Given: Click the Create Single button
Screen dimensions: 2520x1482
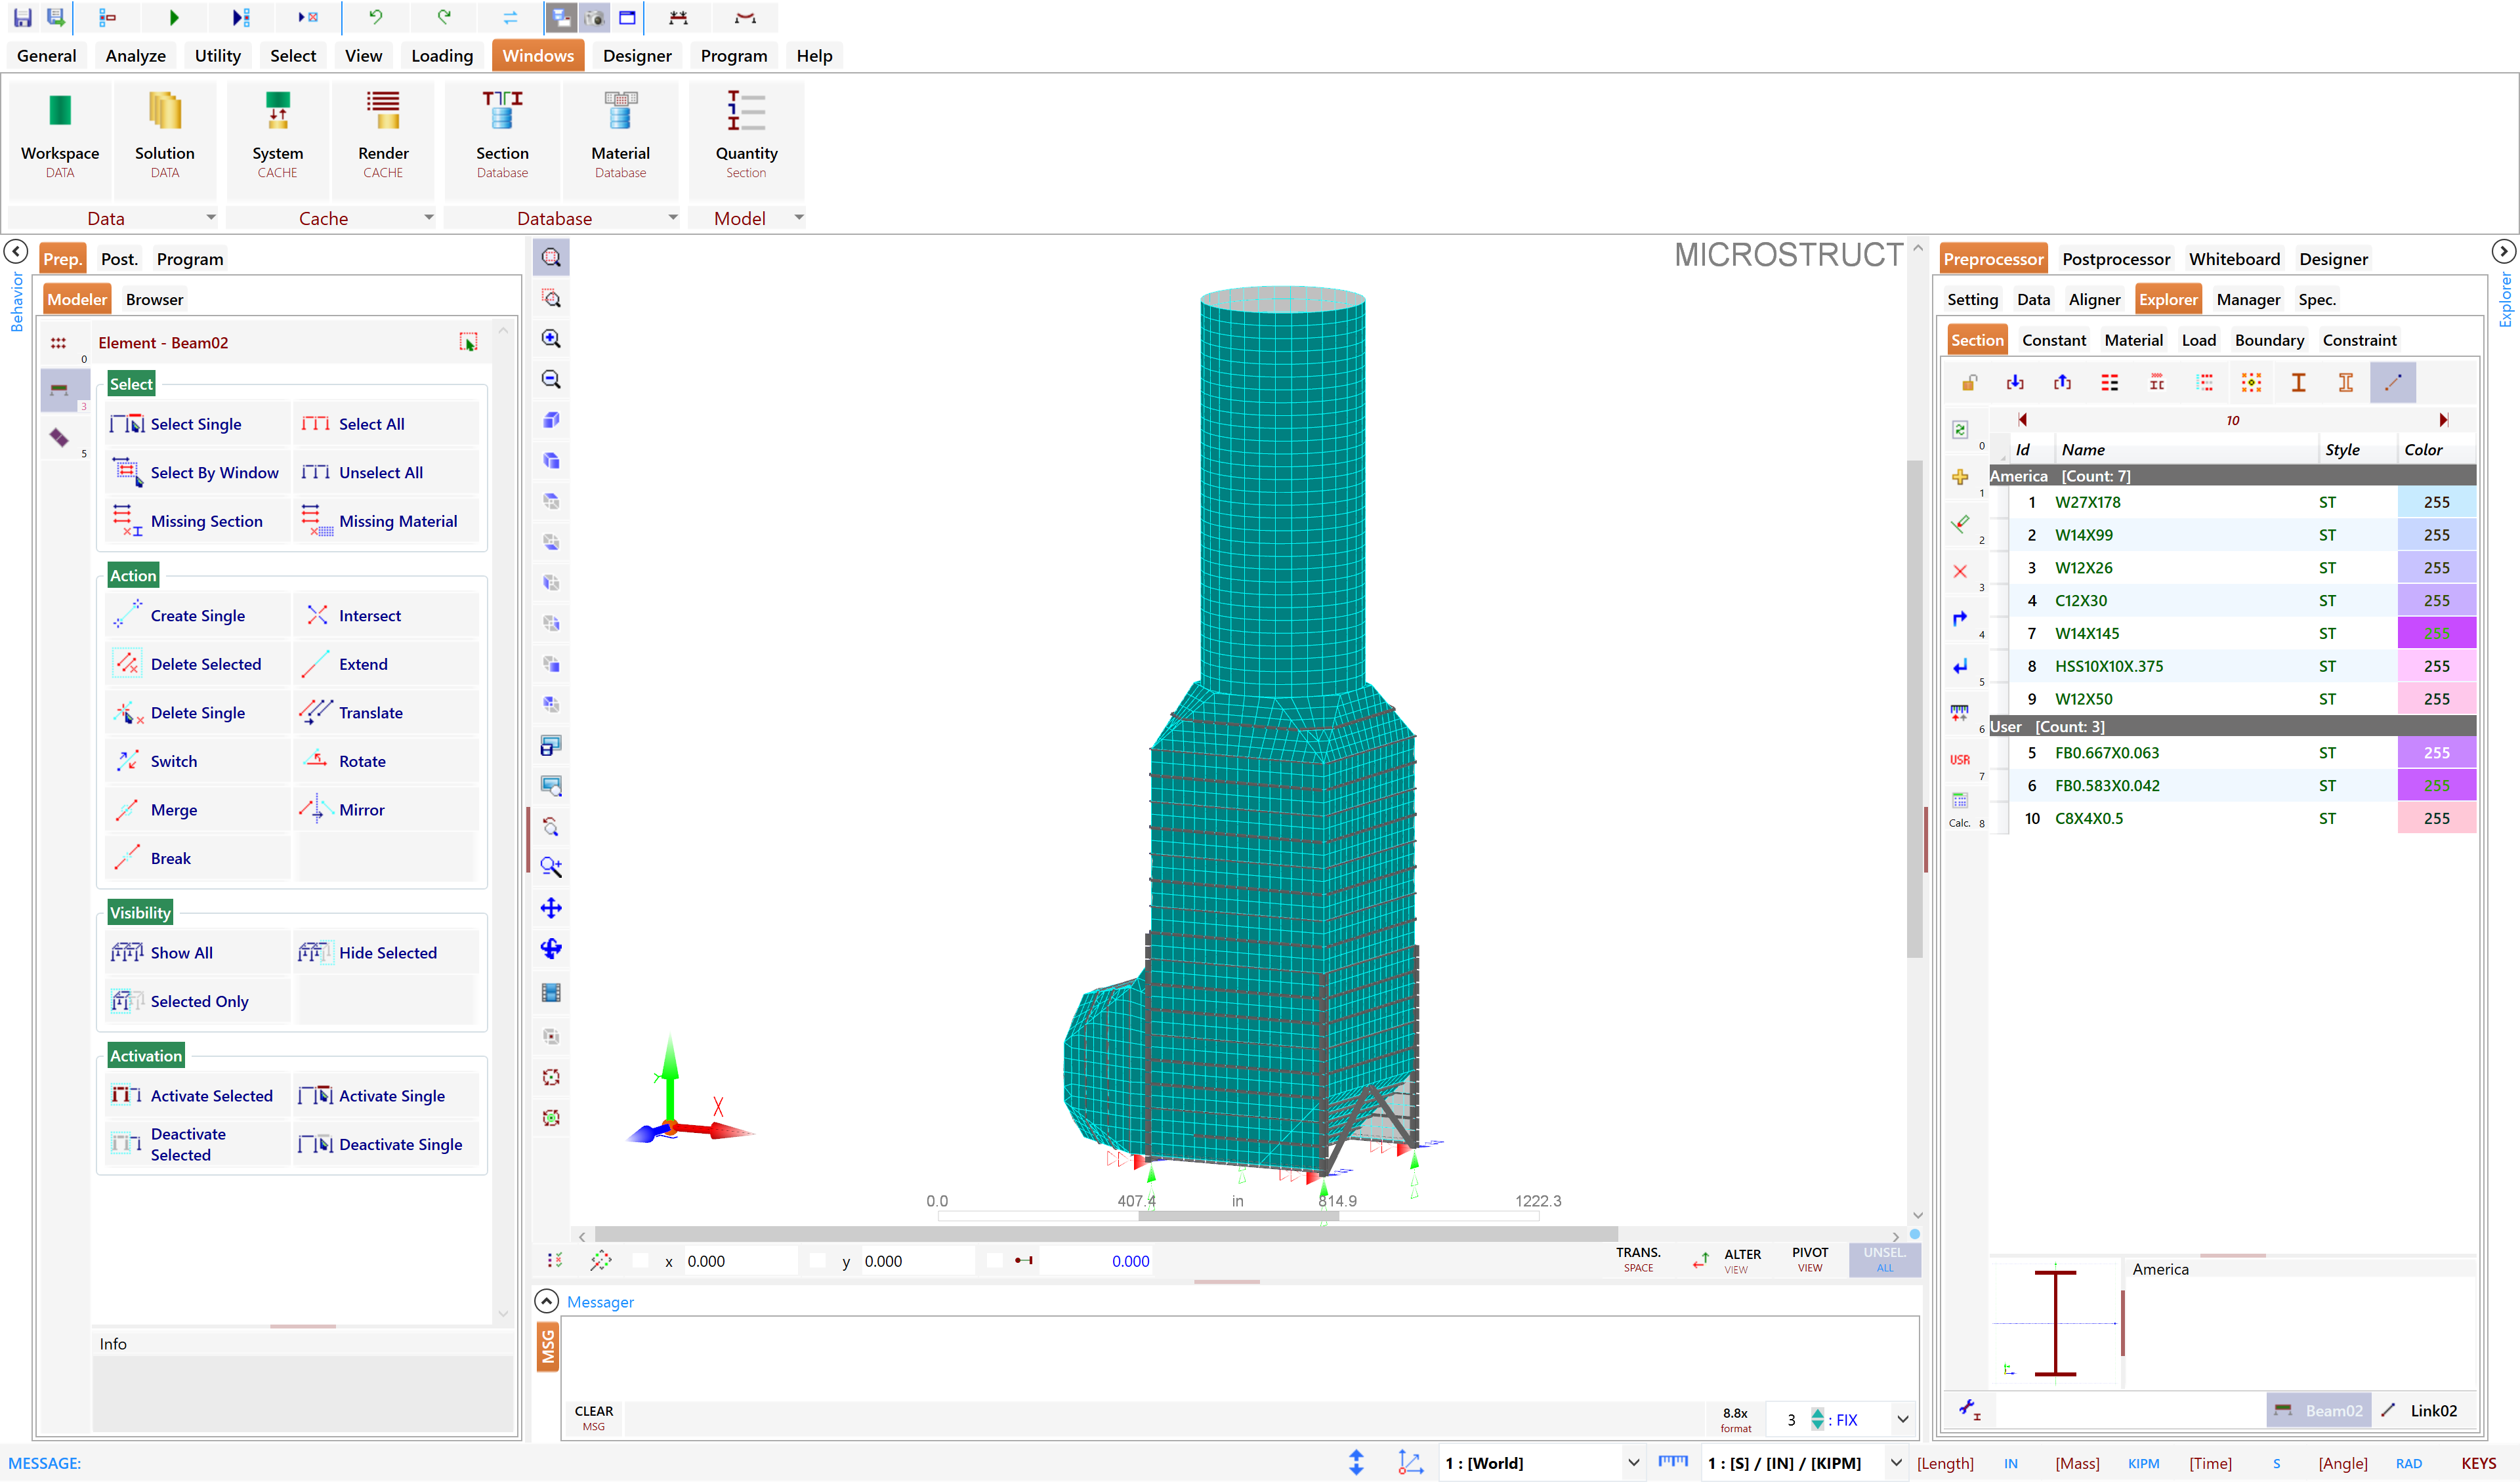Looking at the screenshot, I should (198, 615).
